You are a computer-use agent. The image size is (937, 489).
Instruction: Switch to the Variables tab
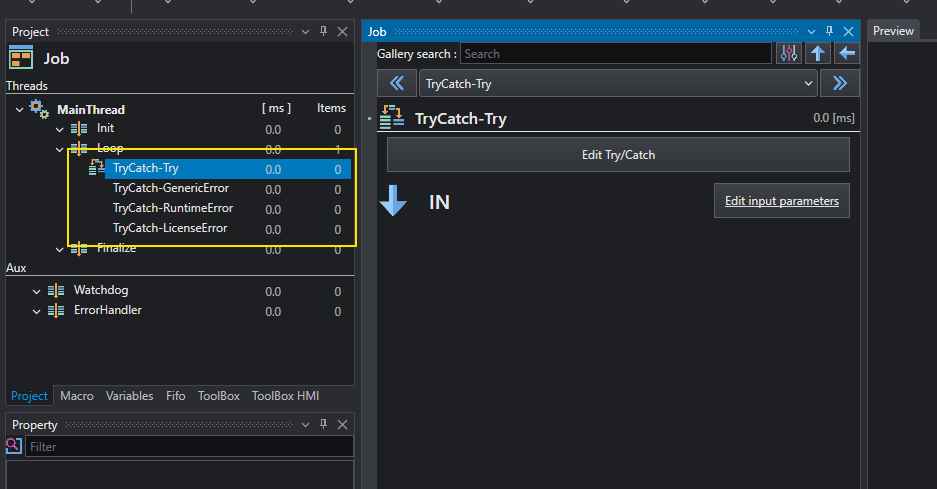pyautogui.click(x=130, y=396)
